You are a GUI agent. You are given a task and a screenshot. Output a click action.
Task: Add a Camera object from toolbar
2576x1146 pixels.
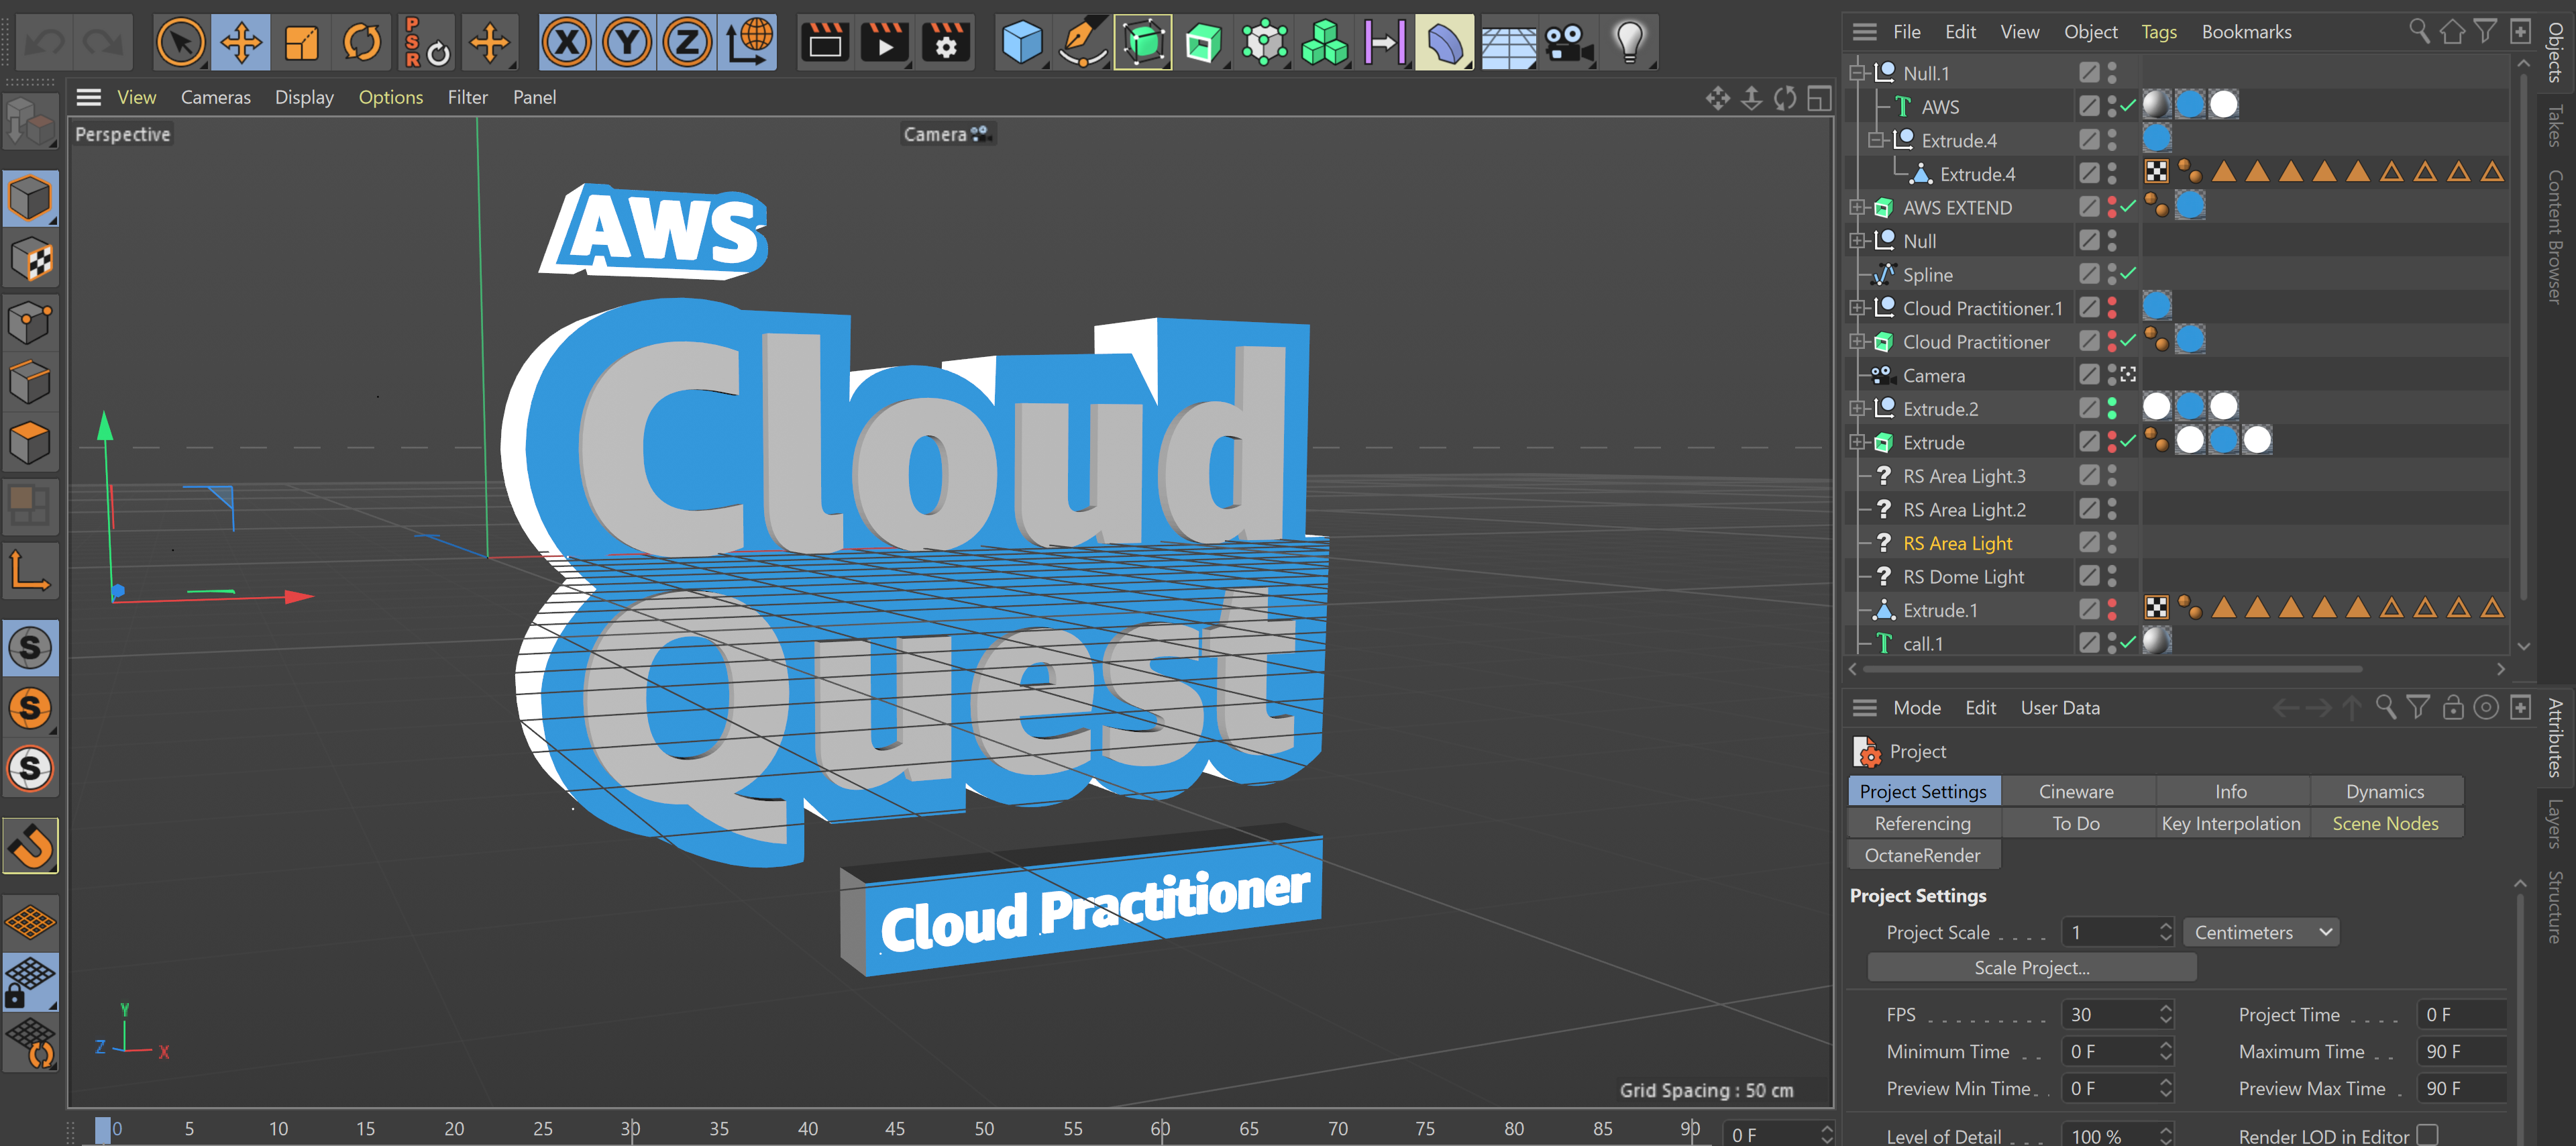point(1568,43)
